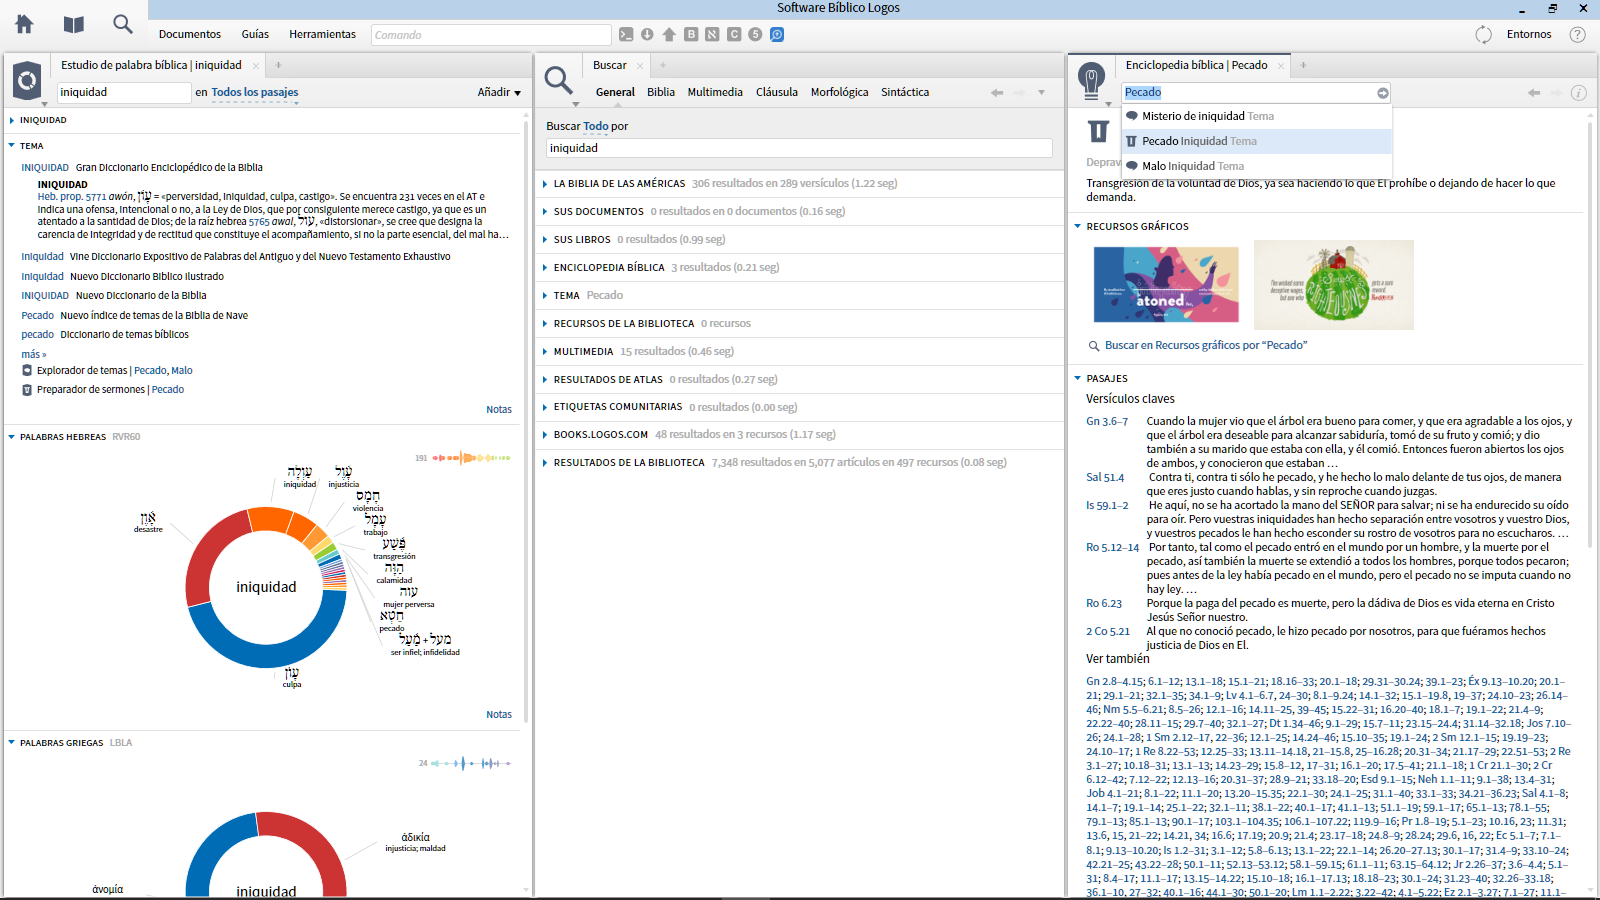Switch to the Sintáctica search type
The height and width of the screenshot is (900, 1600).
click(905, 92)
